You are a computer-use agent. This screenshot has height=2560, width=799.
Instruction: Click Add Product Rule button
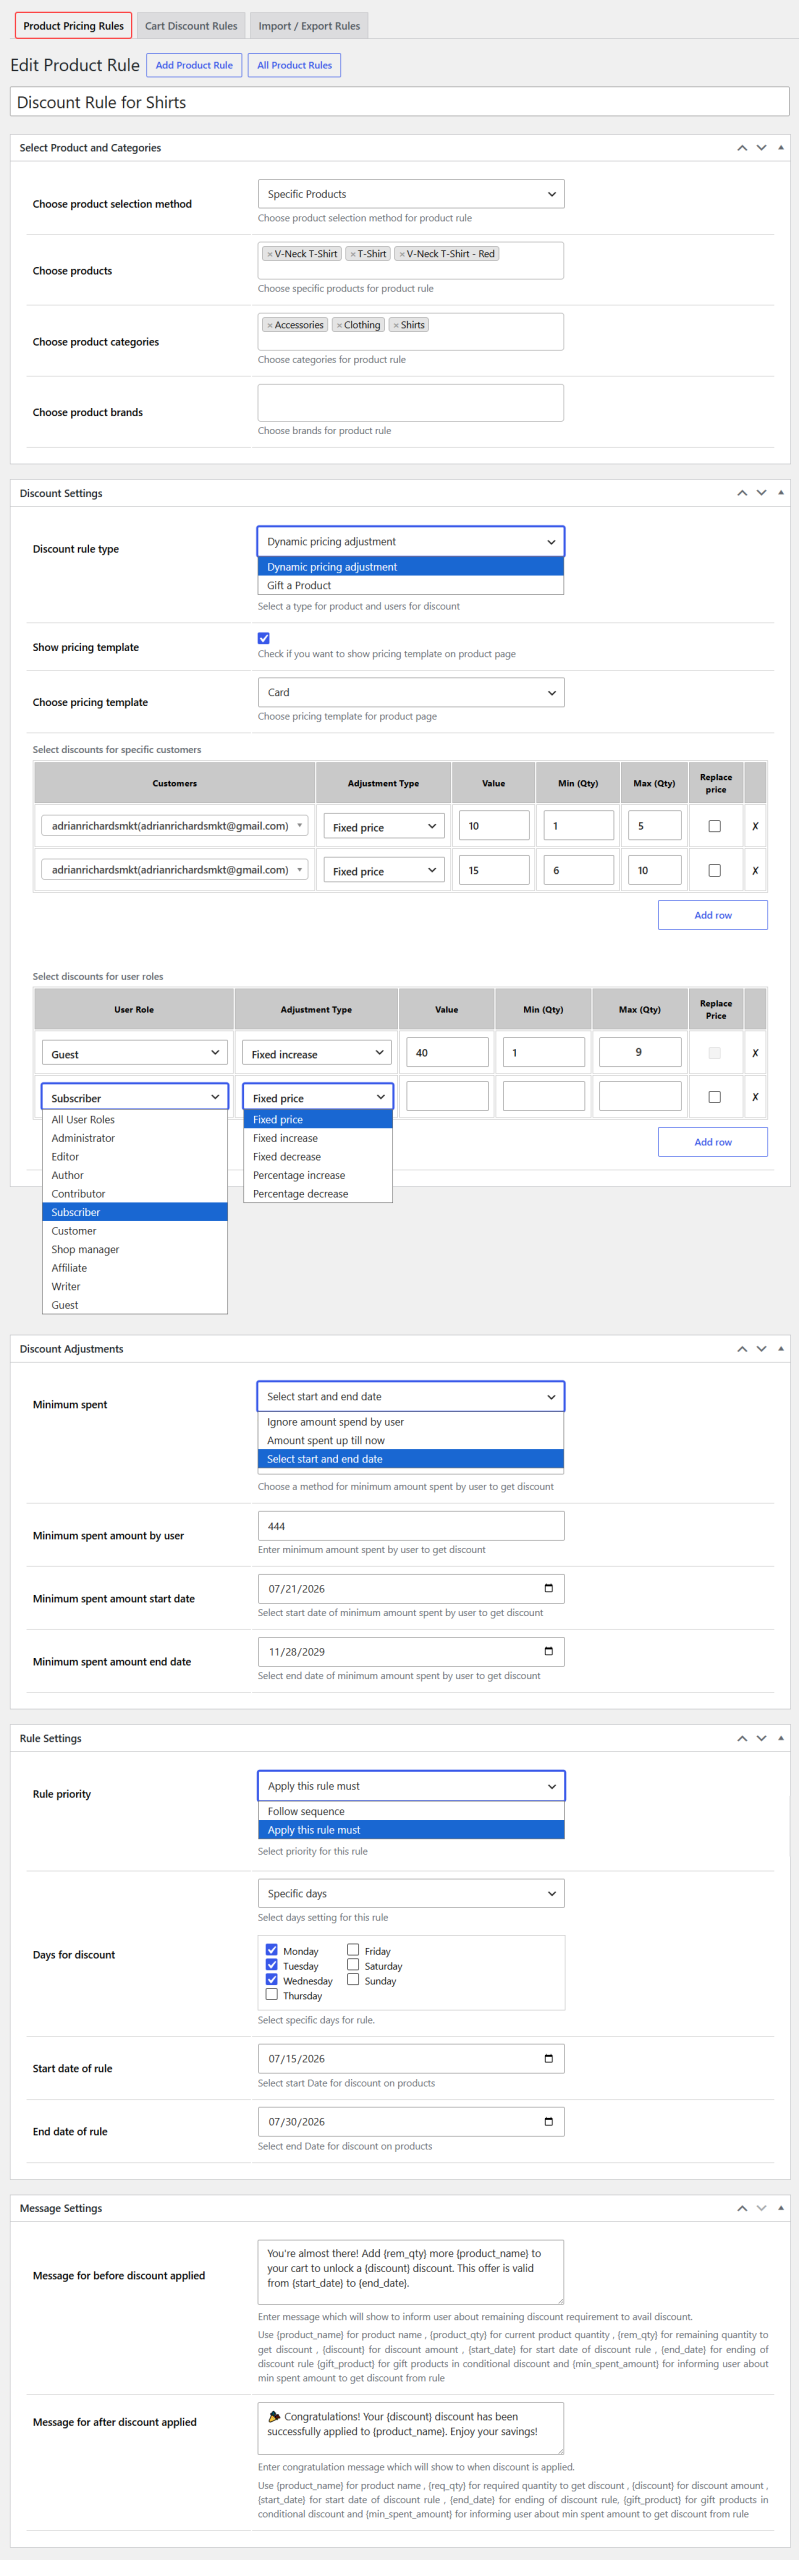click(194, 65)
